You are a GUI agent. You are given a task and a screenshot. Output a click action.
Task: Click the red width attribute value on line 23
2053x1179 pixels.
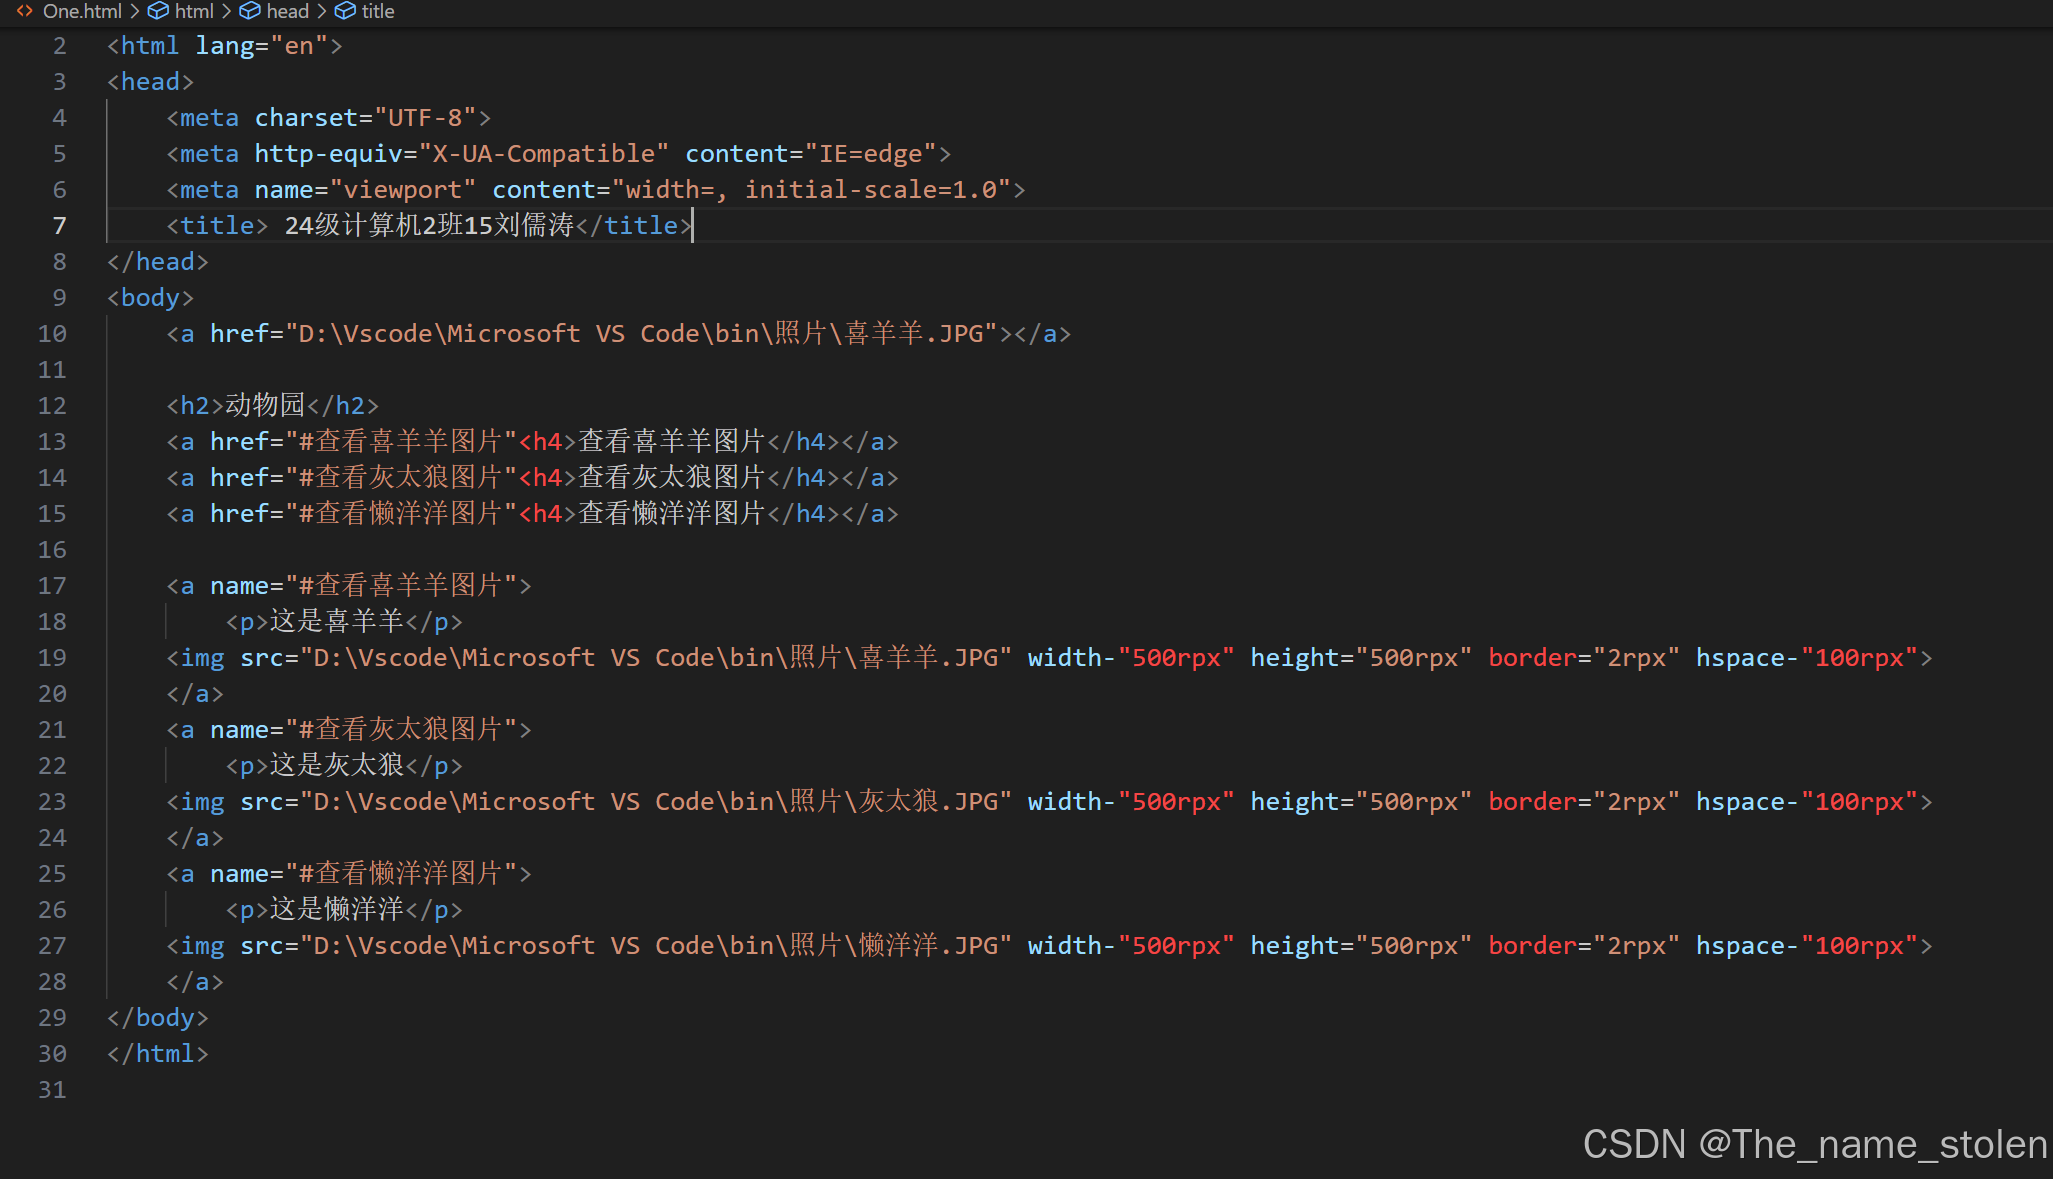pyautogui.click(x=1176, y=802)
